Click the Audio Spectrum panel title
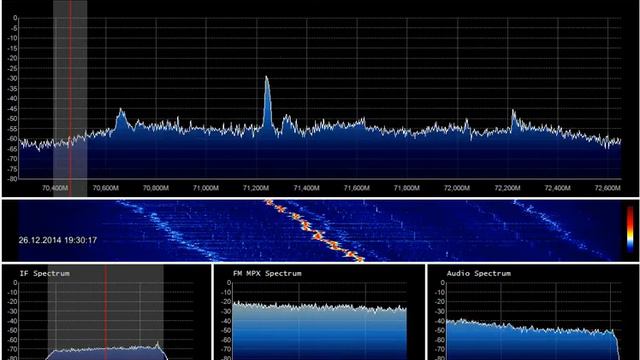 point(478,273)
